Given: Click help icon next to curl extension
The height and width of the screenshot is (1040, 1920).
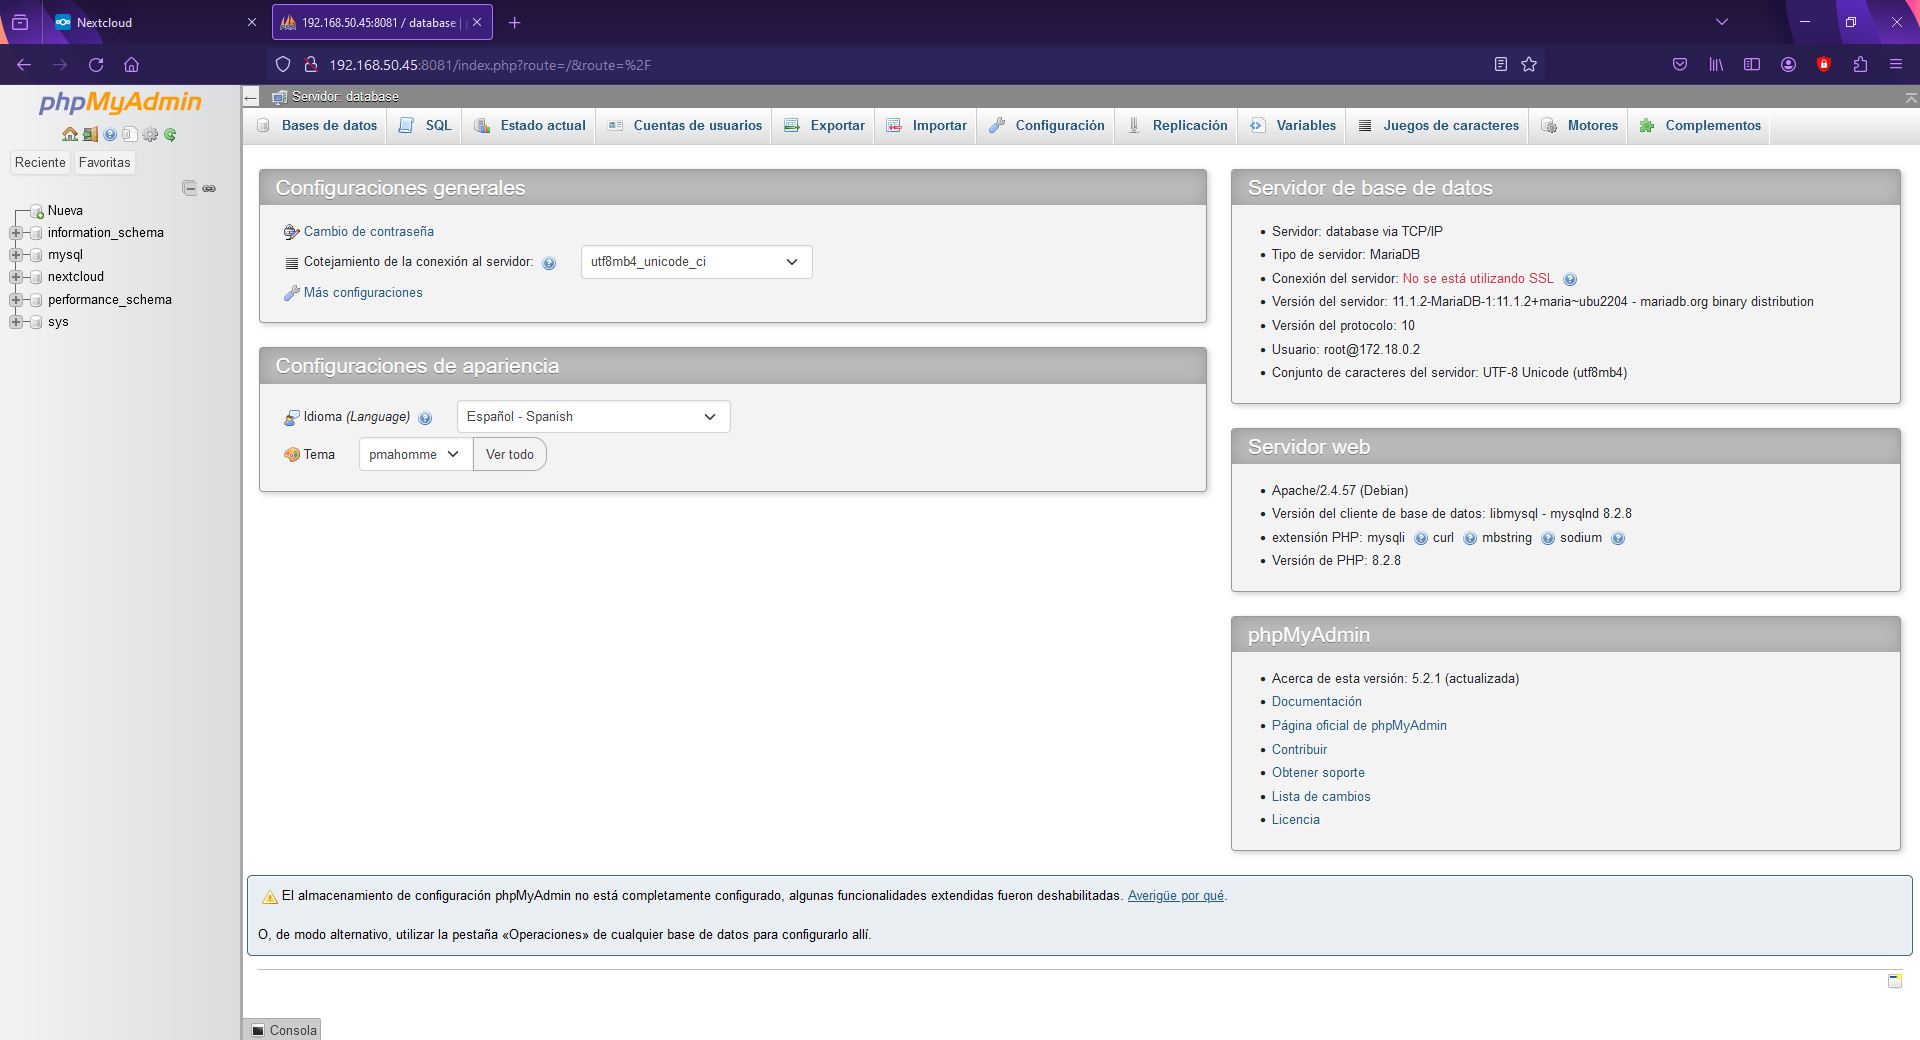Looking at the screenshot, I should point(1470,538).
